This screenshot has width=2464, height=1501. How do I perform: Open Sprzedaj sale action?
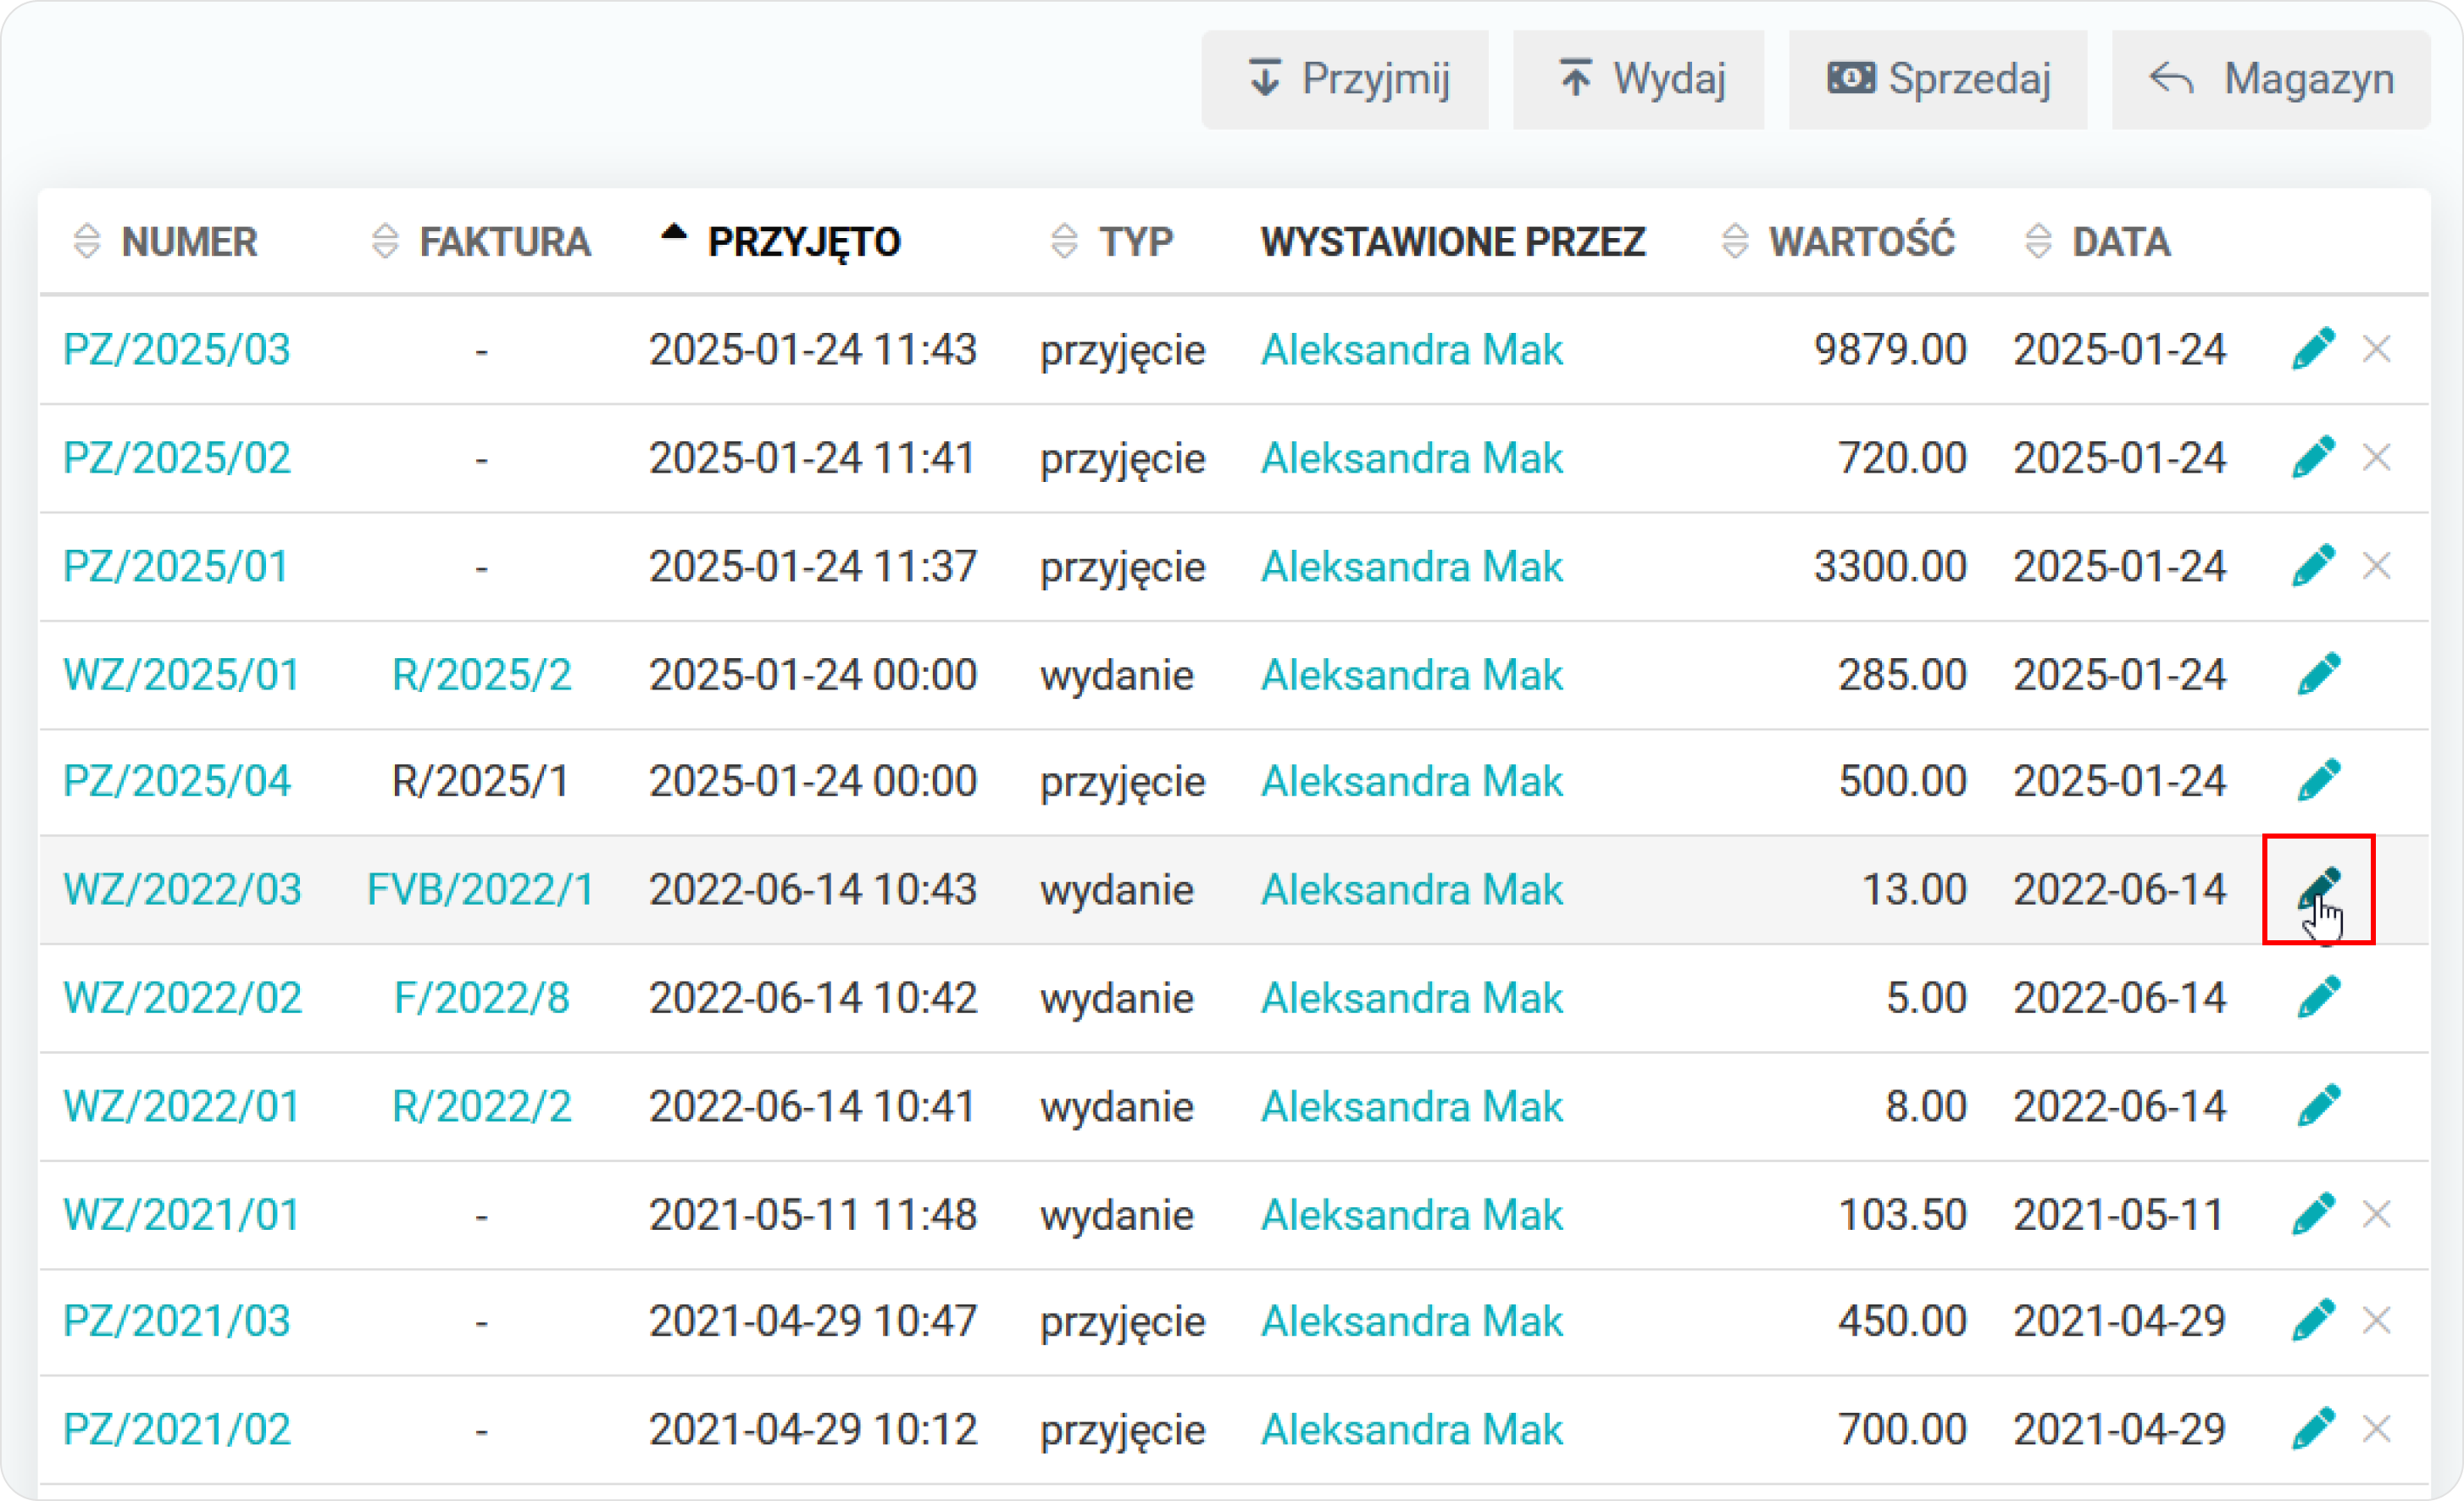[1937, 79]
